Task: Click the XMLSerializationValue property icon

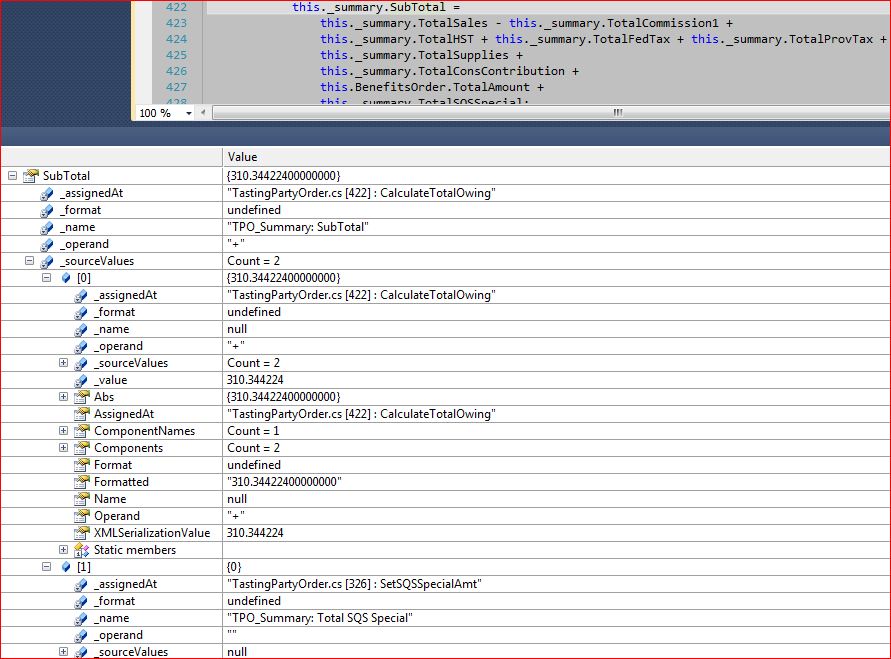Action: click(x=82, y=533)
